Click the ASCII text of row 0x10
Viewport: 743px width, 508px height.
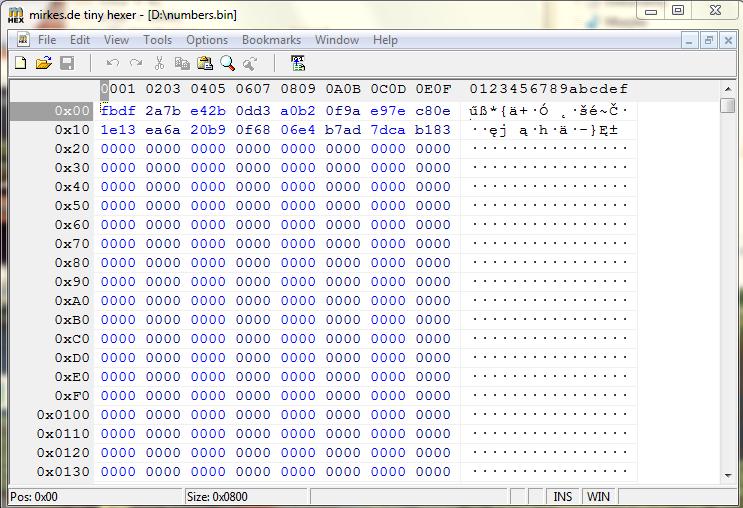click(545, 130)
